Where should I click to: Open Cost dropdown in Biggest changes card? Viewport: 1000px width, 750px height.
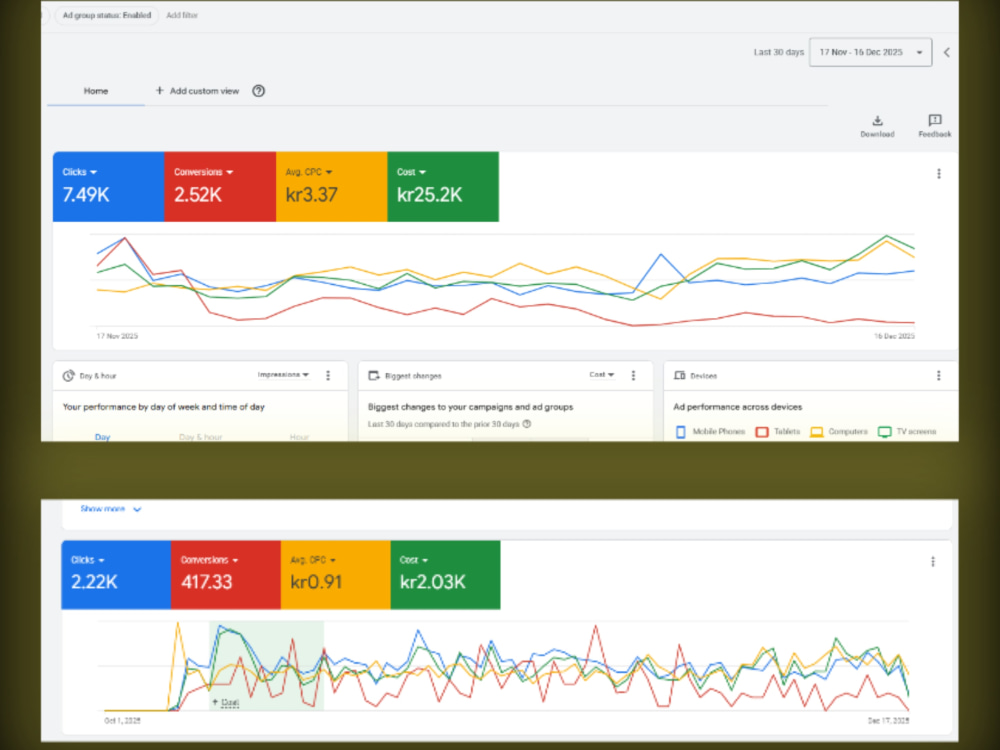click(x=601, y=375)
